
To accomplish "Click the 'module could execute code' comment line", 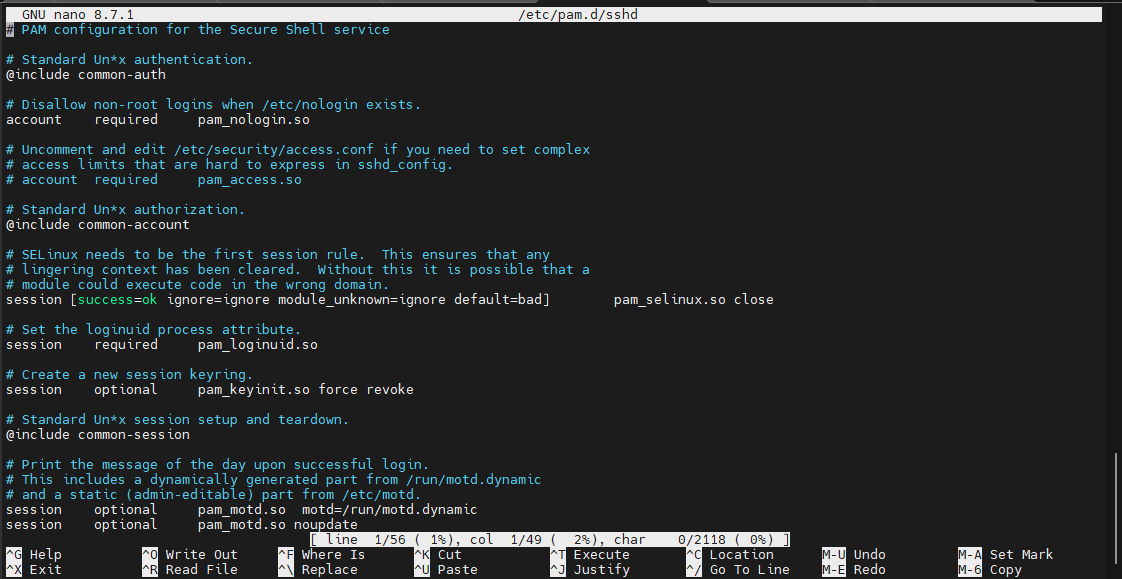I will 197,285.
